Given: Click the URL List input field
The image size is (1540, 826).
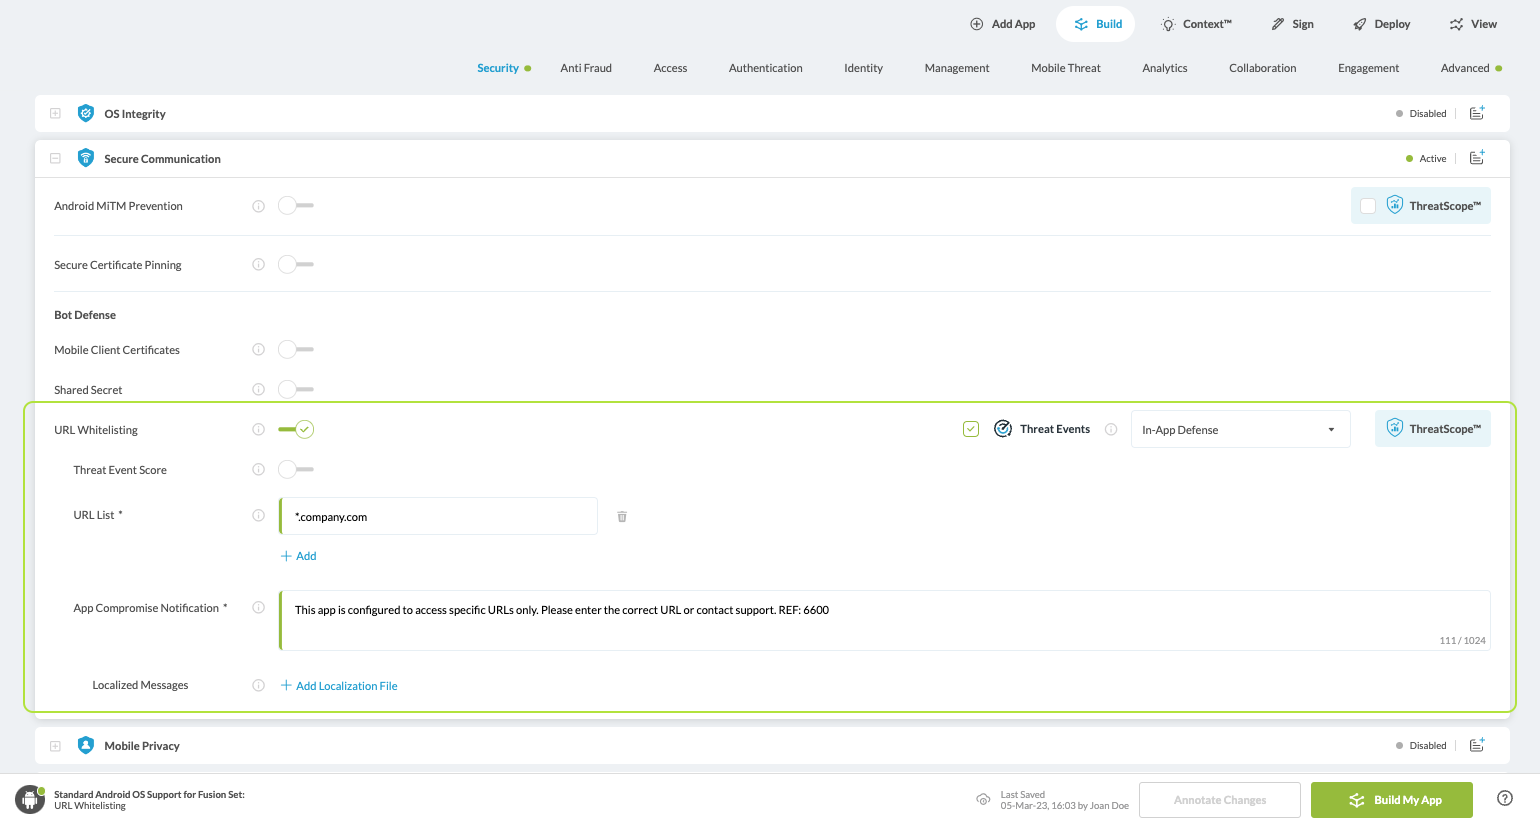Looking at the screenshot, I should [x=440, y=517].
